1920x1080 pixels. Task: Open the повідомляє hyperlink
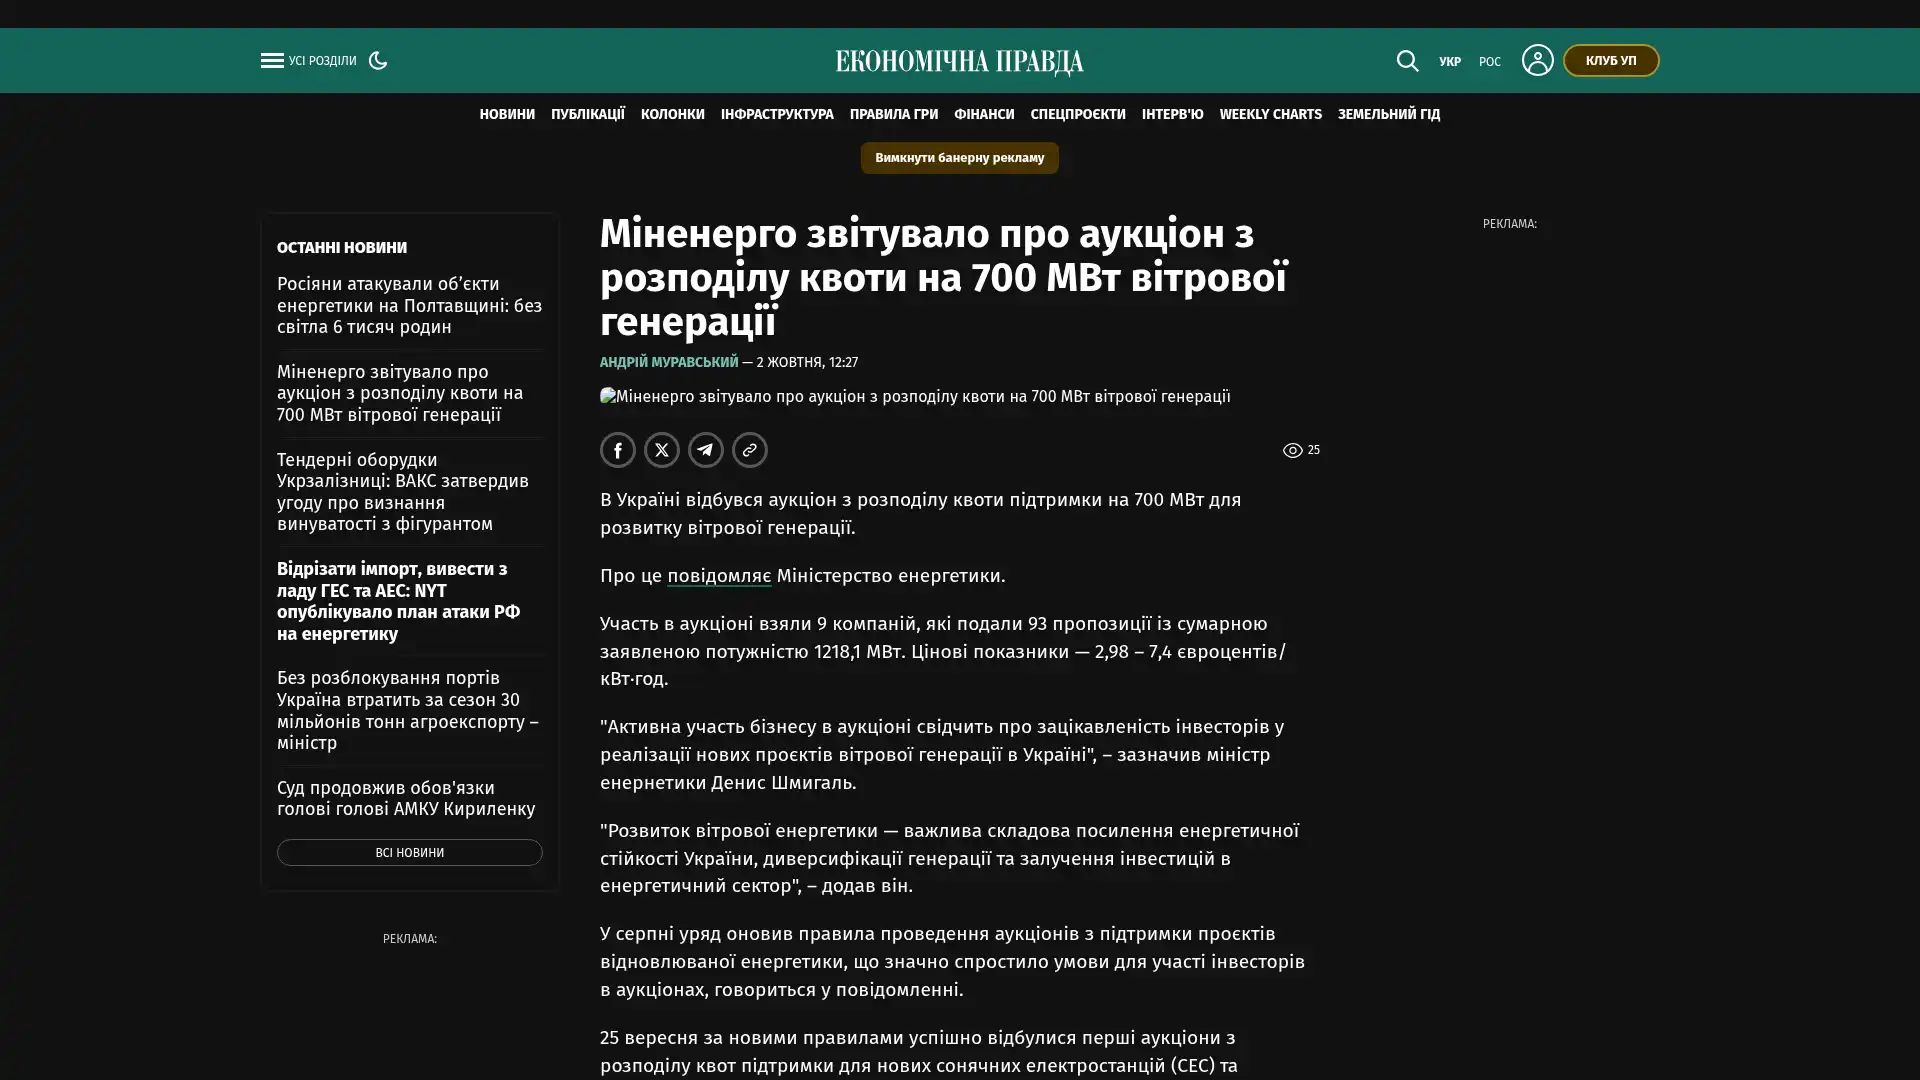[x=719, y=576]
